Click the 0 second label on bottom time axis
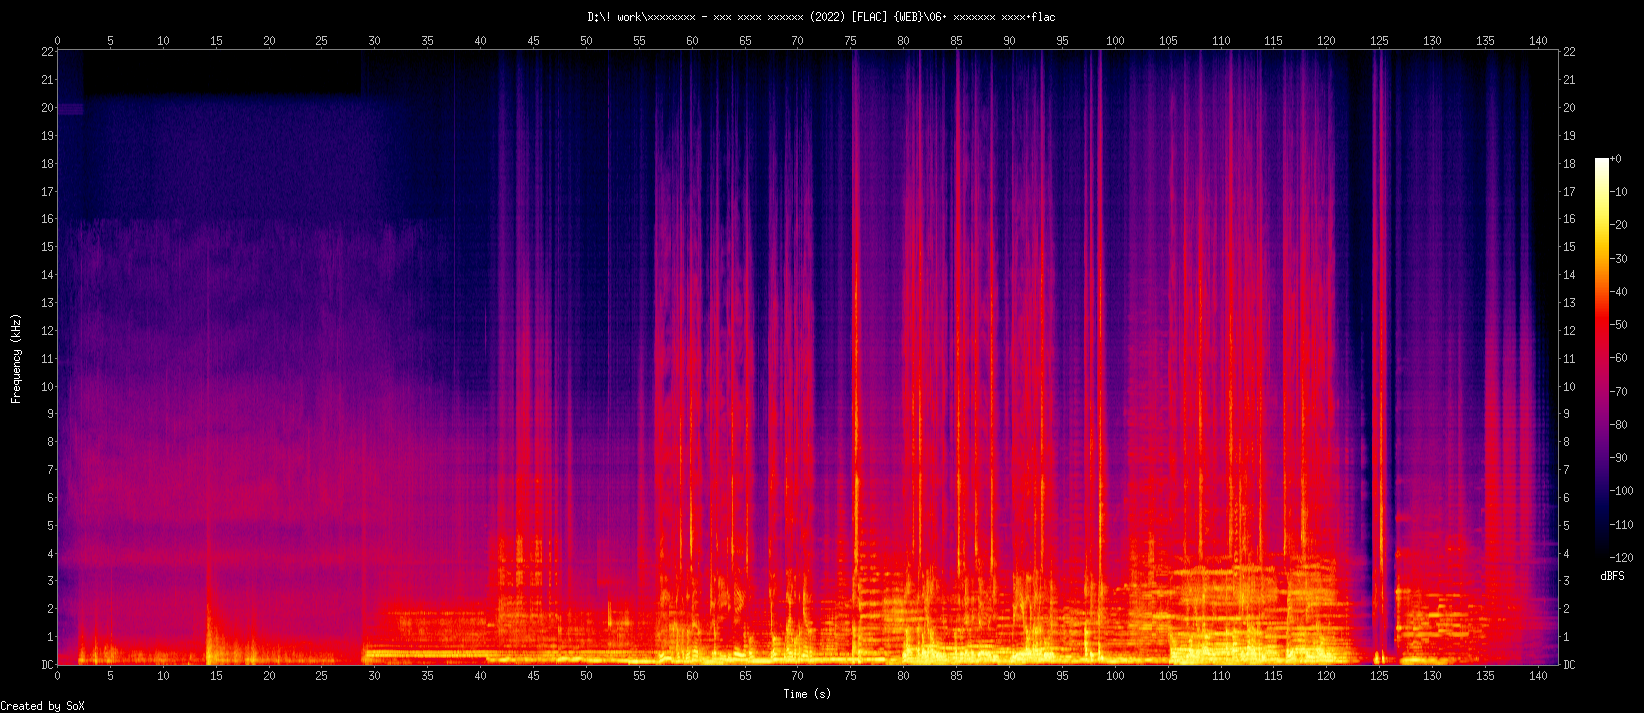The width and height of the screenshot is (1644, 713). [57, 676]
